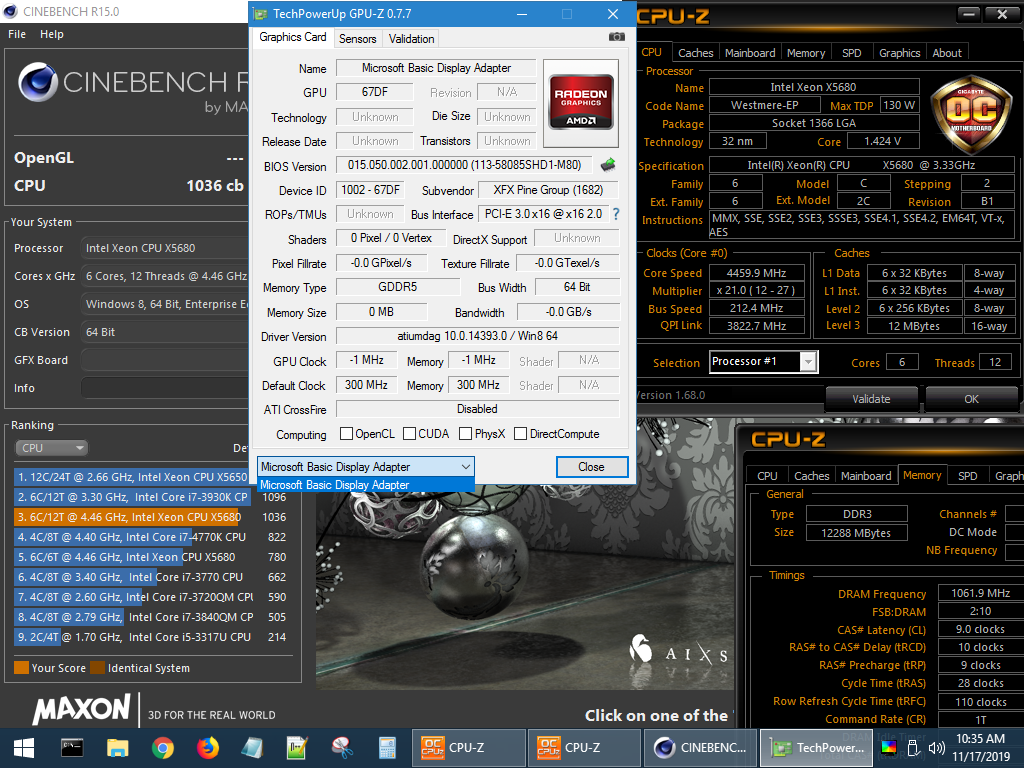The image size is (1024, 768).
Task: Open the Cinebench Help menu
Action: pyautogui.click(x=52, y=34)
